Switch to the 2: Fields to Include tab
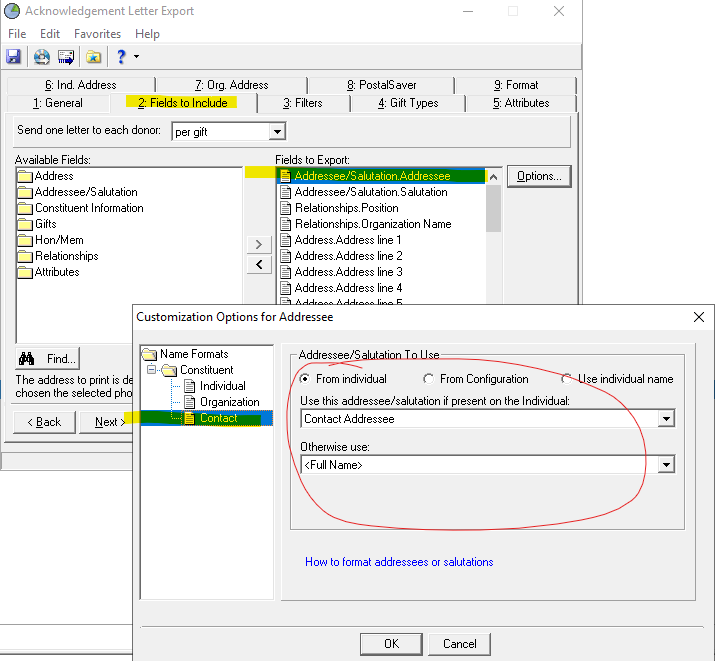This screenshot has height=661, width=715. pos(183,103)
